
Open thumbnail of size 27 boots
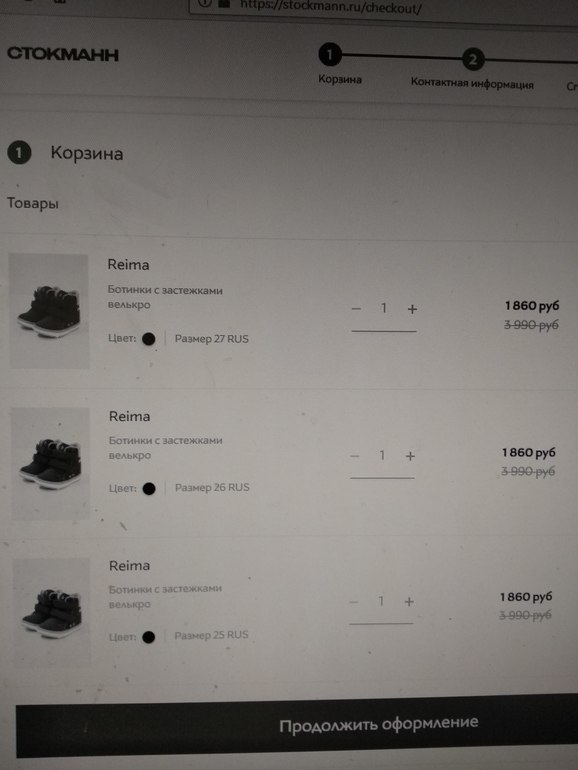coord(49,310)
